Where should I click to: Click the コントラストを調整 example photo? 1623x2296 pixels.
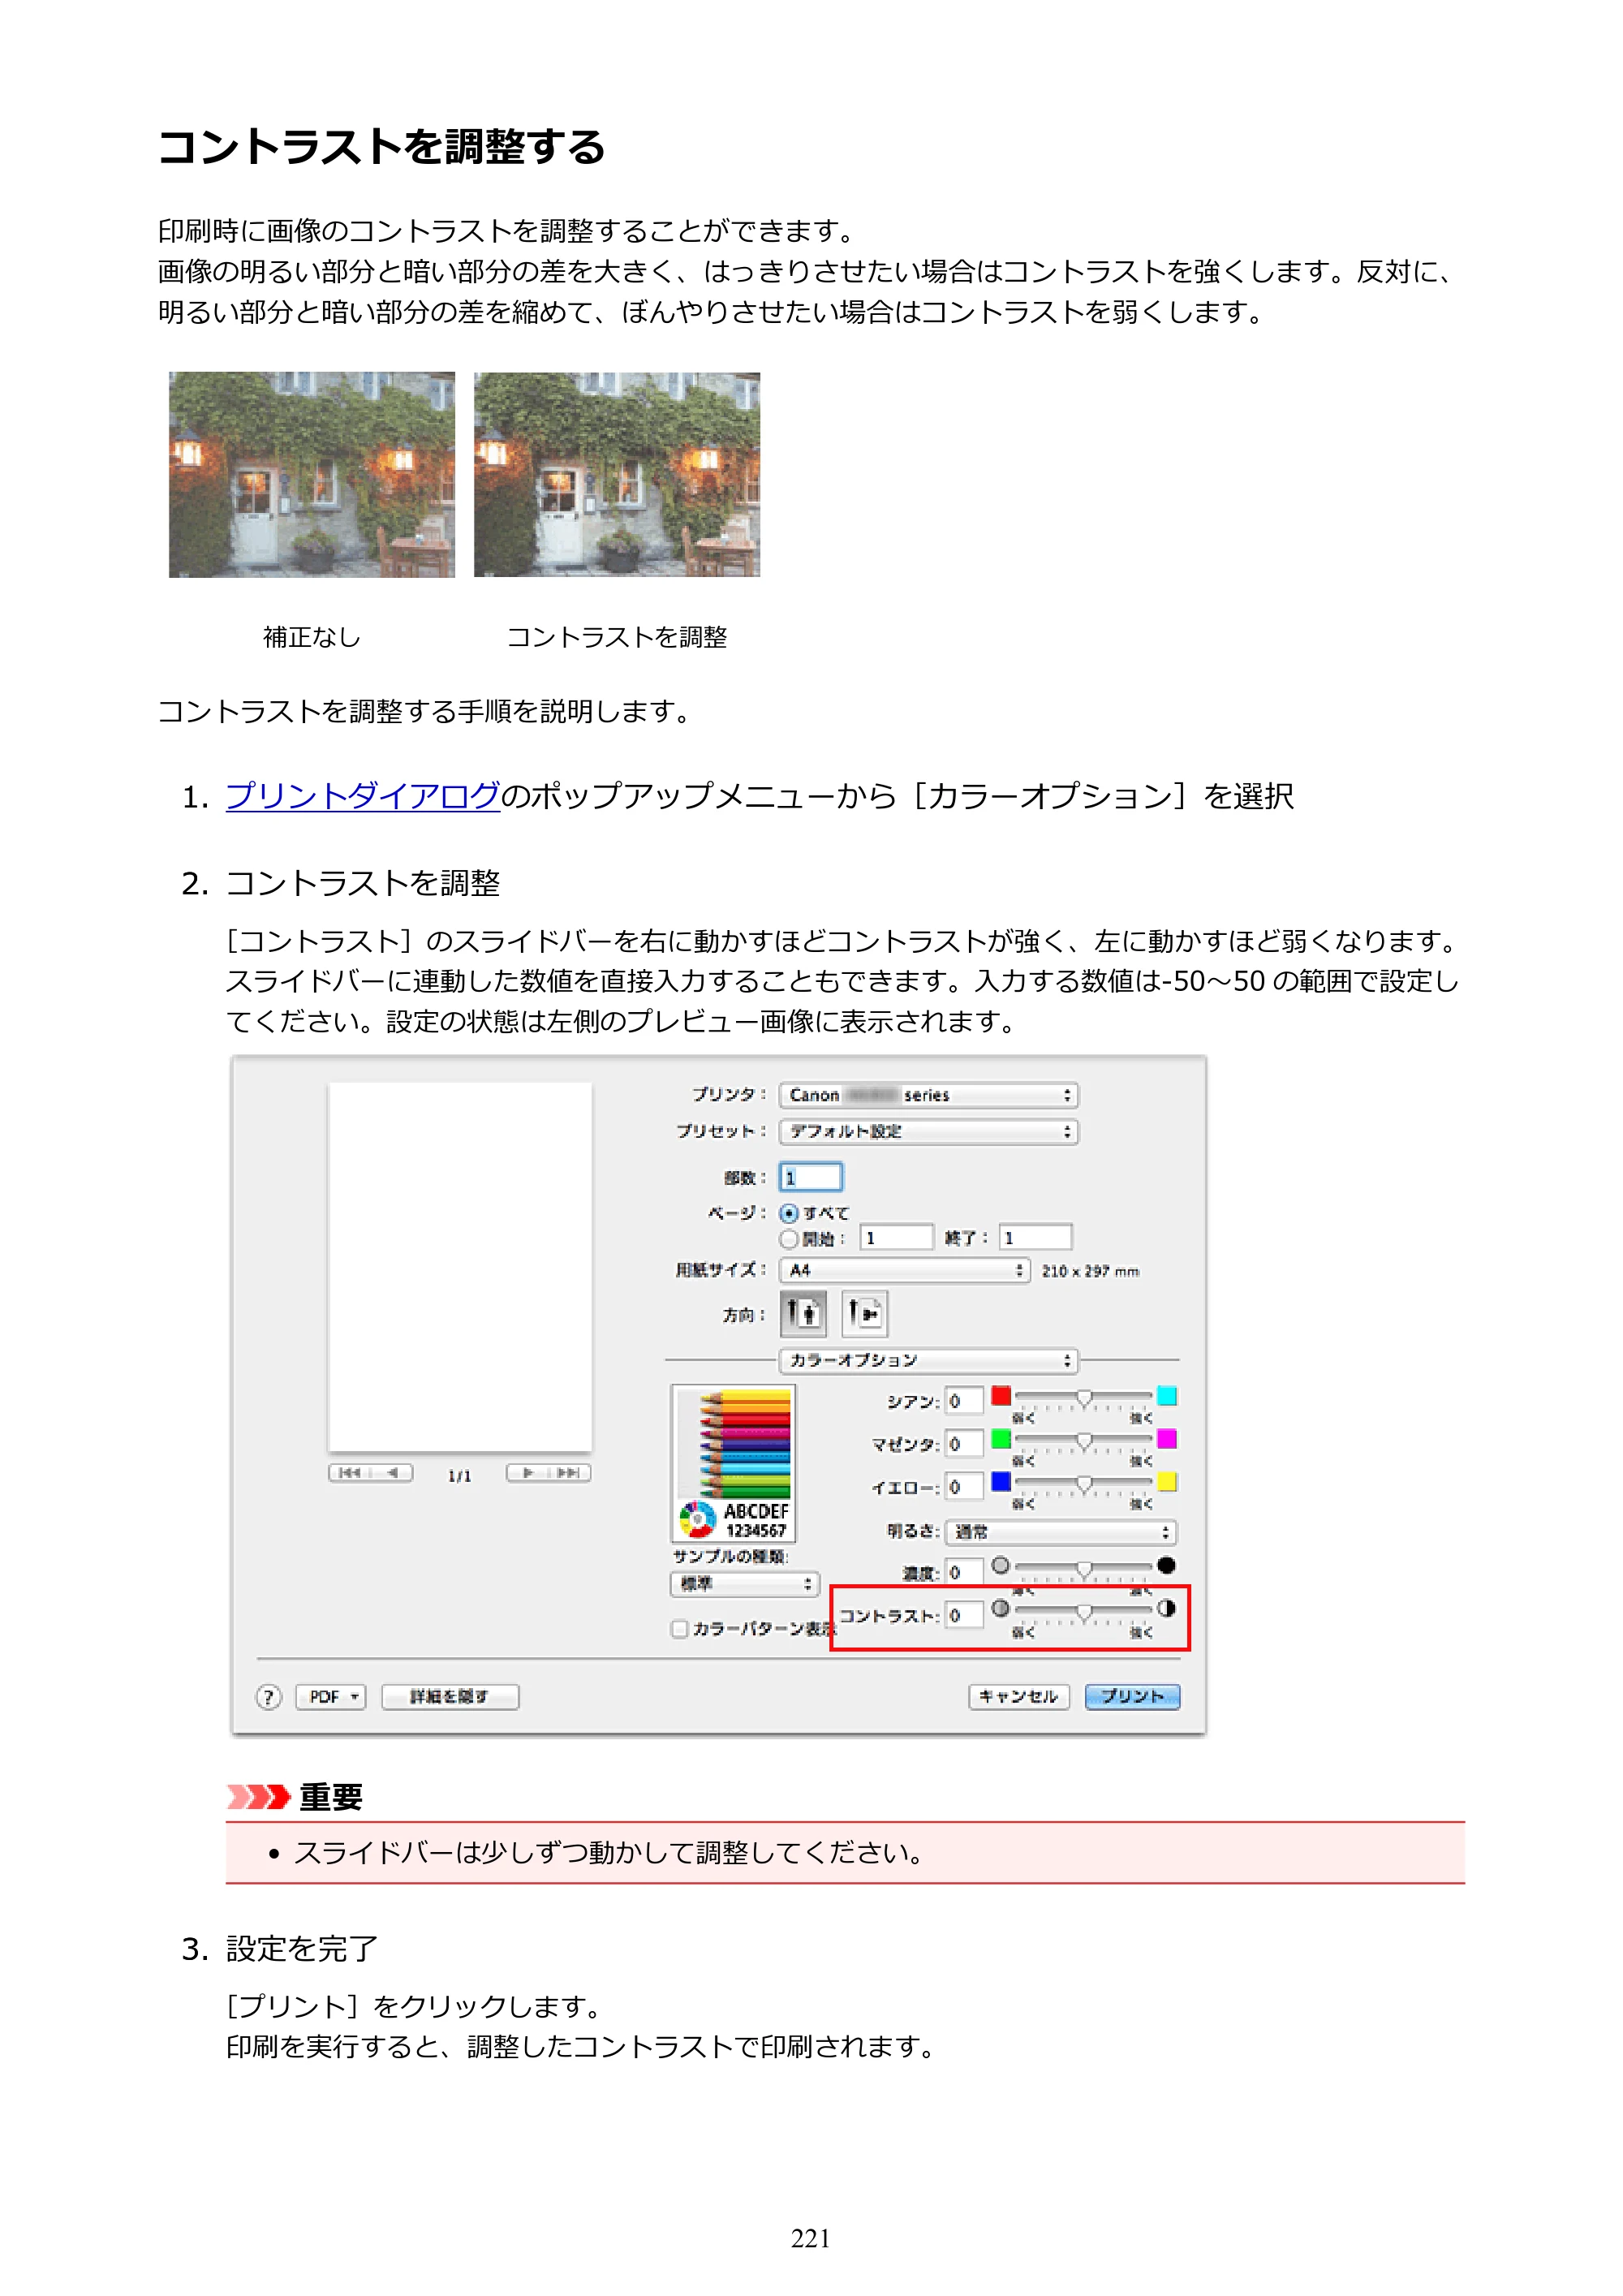(x=617, y=475)
